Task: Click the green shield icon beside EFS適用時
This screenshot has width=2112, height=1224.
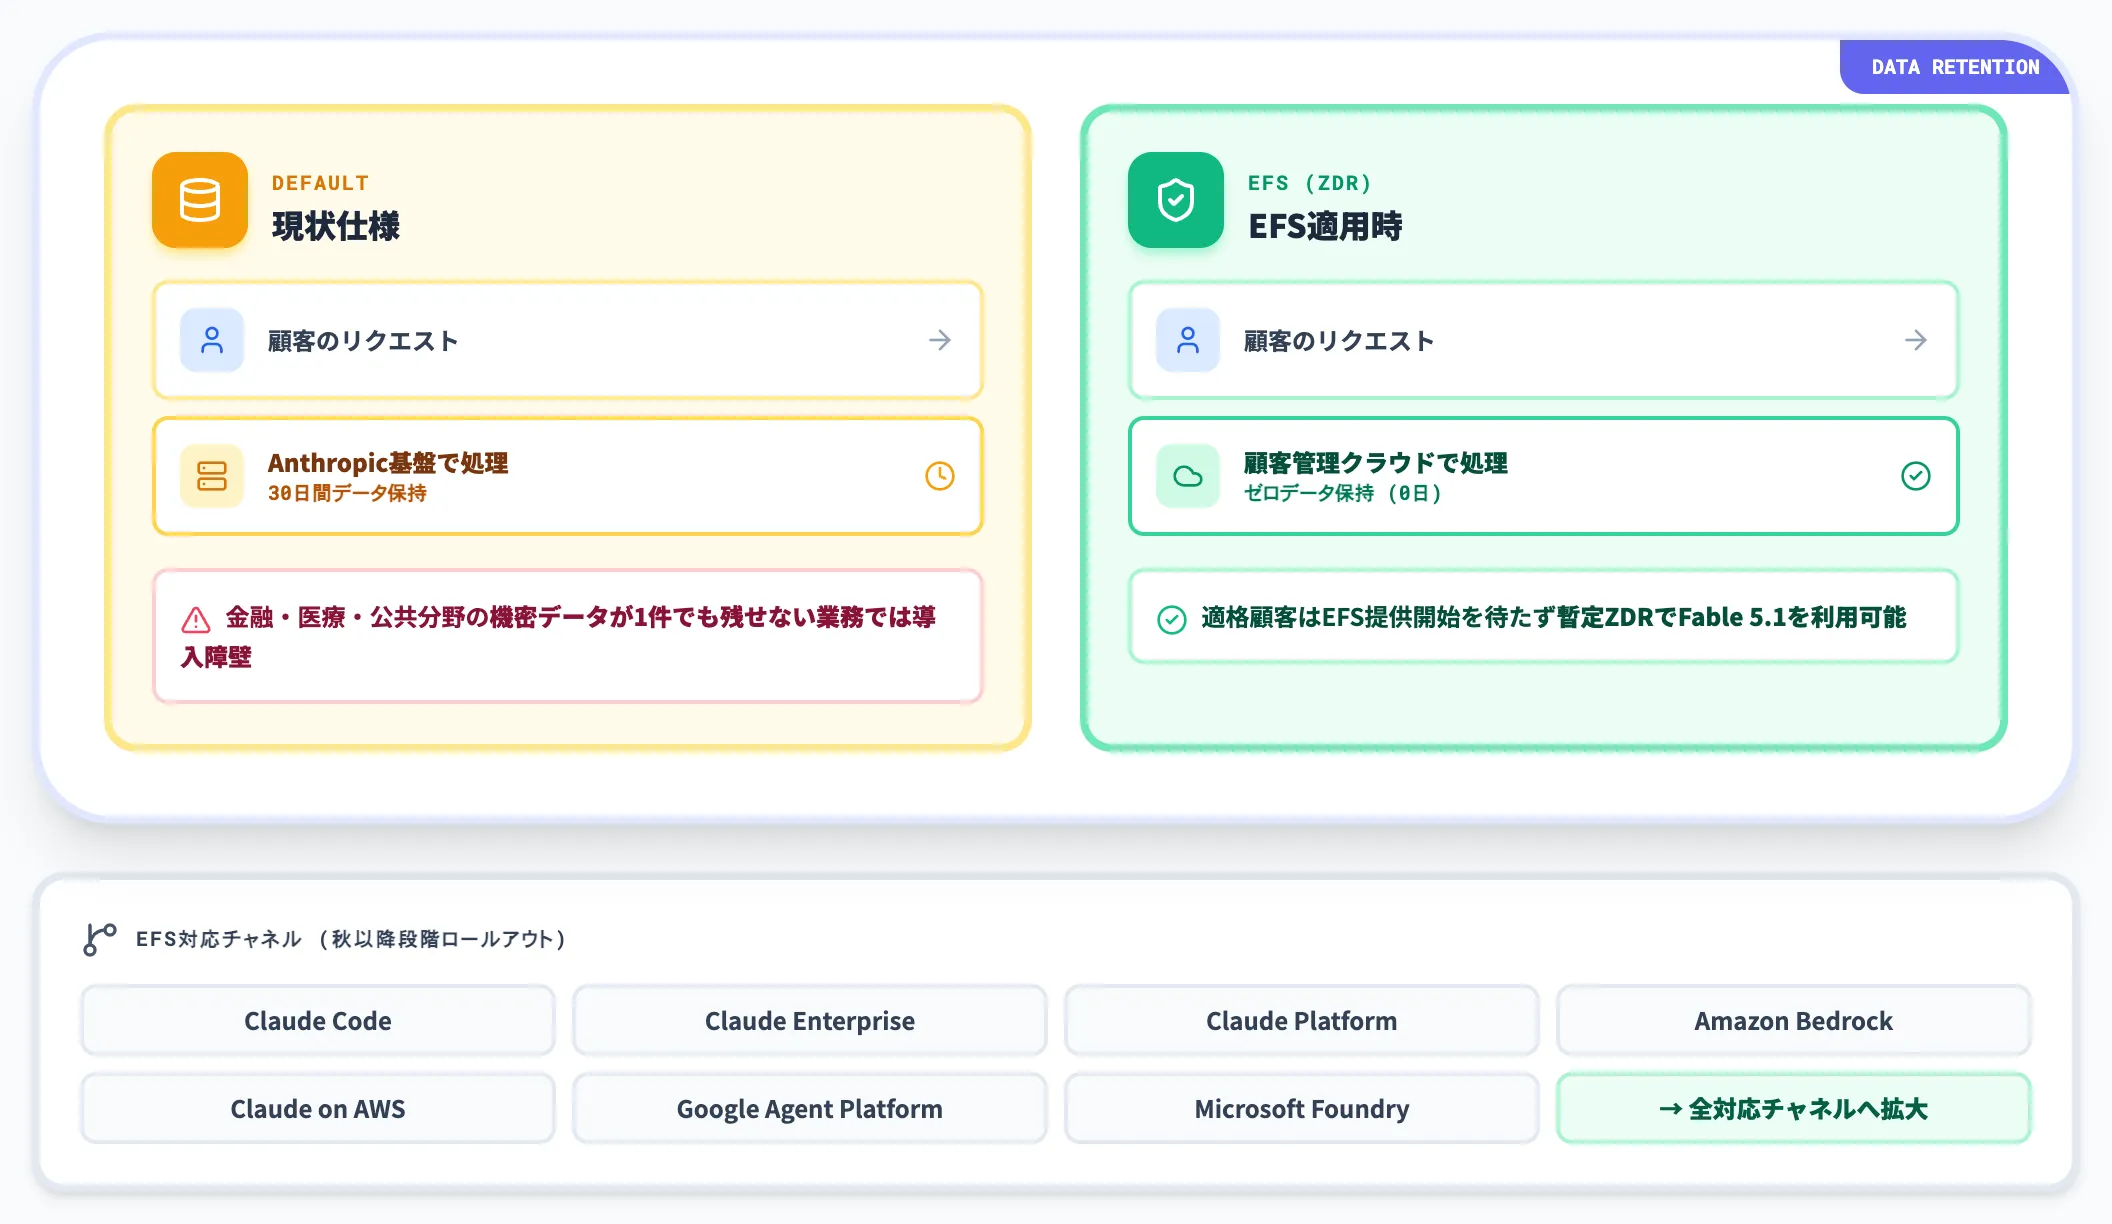Action: [1176, 200]
